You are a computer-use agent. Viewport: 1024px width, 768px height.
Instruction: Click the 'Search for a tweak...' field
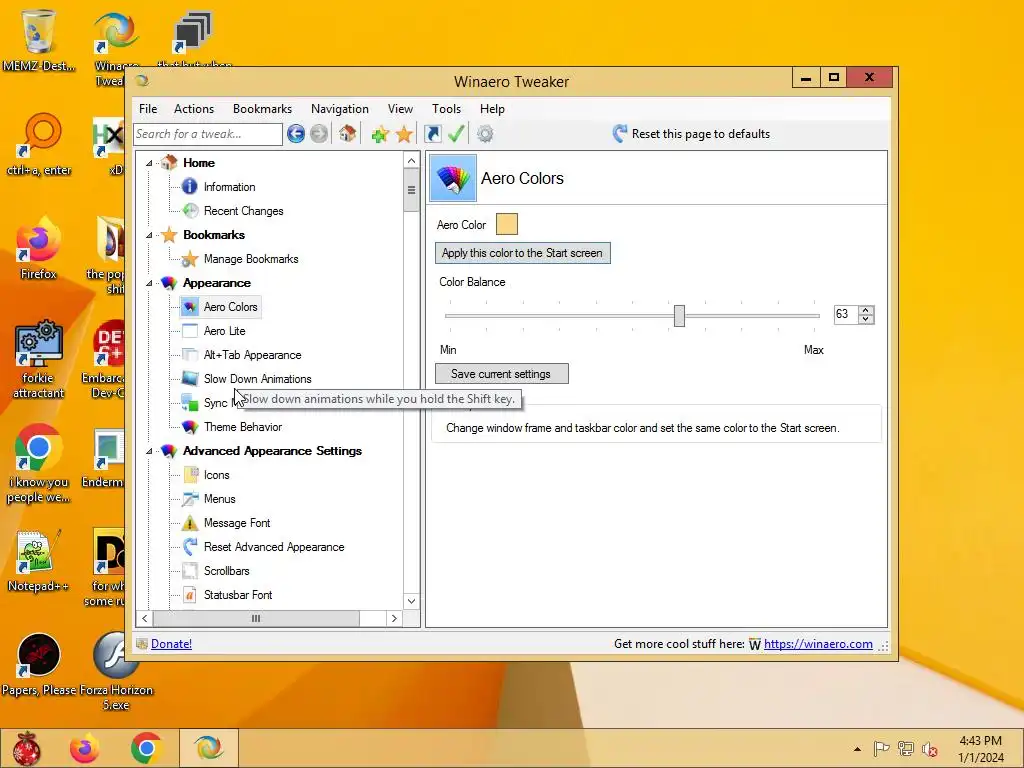(x=208, y=134)
